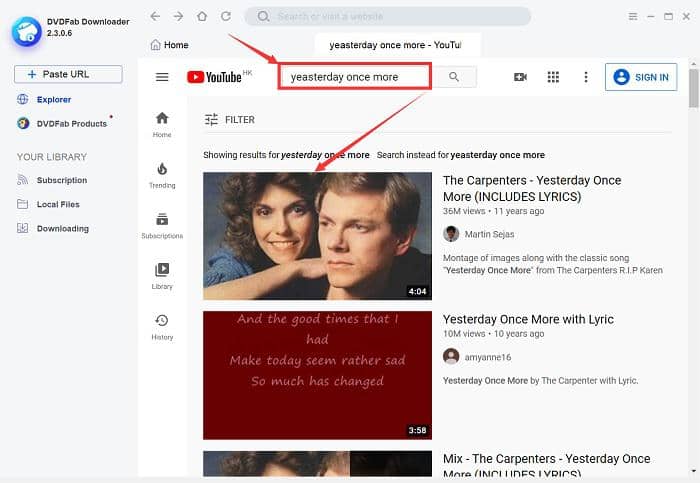Open title The Carpenters - Yesterday Once More

[x=532, y=188]
